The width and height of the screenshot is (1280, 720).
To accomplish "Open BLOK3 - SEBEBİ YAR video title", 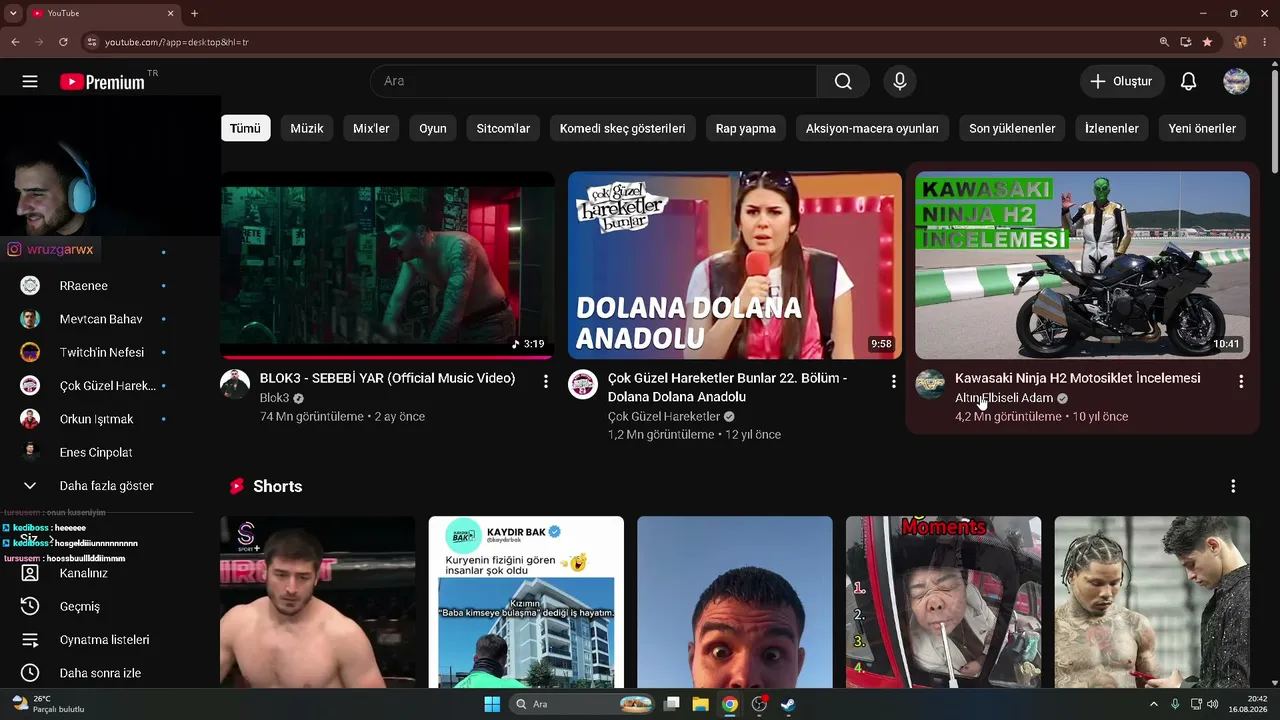I will [388, 378].
